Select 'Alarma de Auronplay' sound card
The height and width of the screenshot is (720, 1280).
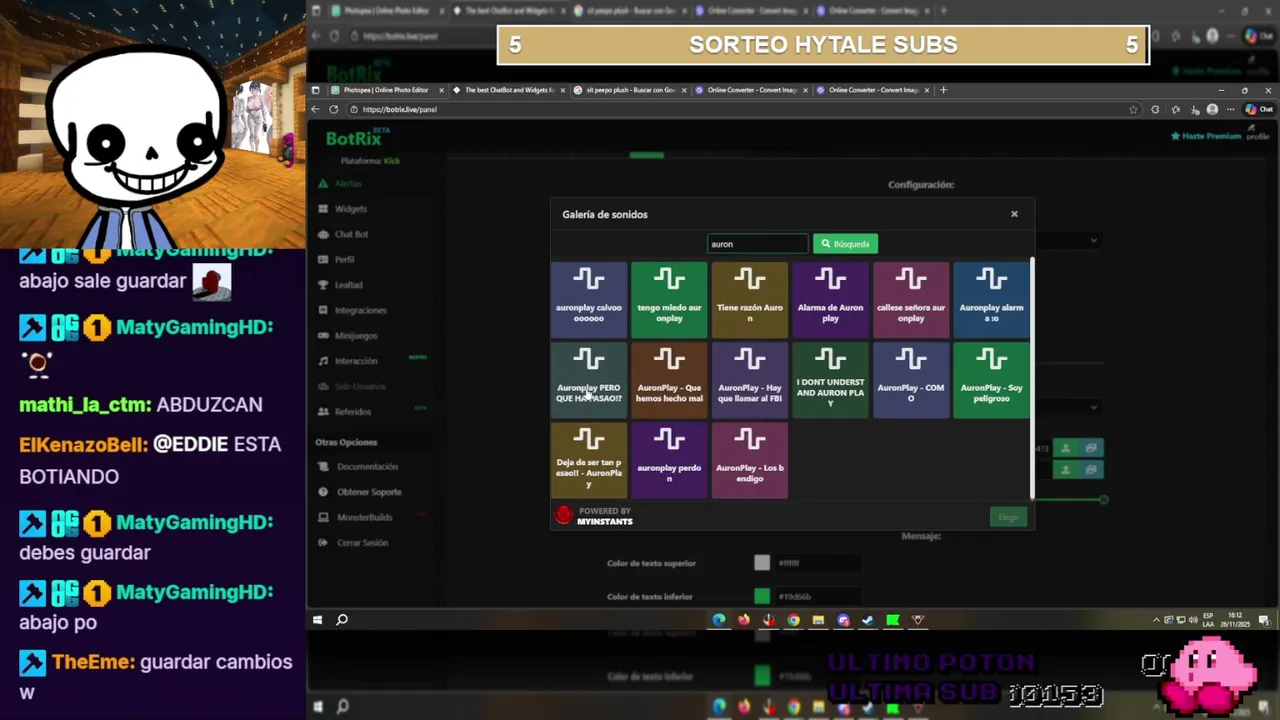830,299
